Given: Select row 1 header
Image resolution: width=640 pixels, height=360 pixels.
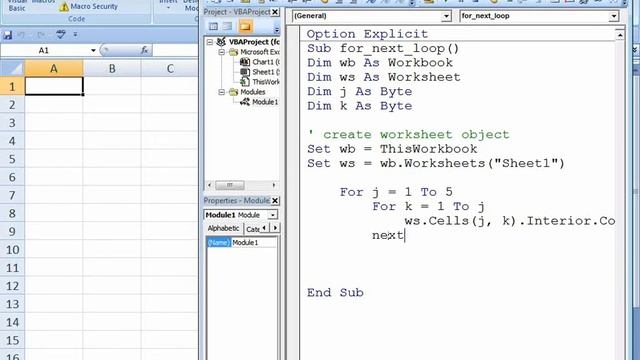Looking at the screenshot, I should [12, 87].
